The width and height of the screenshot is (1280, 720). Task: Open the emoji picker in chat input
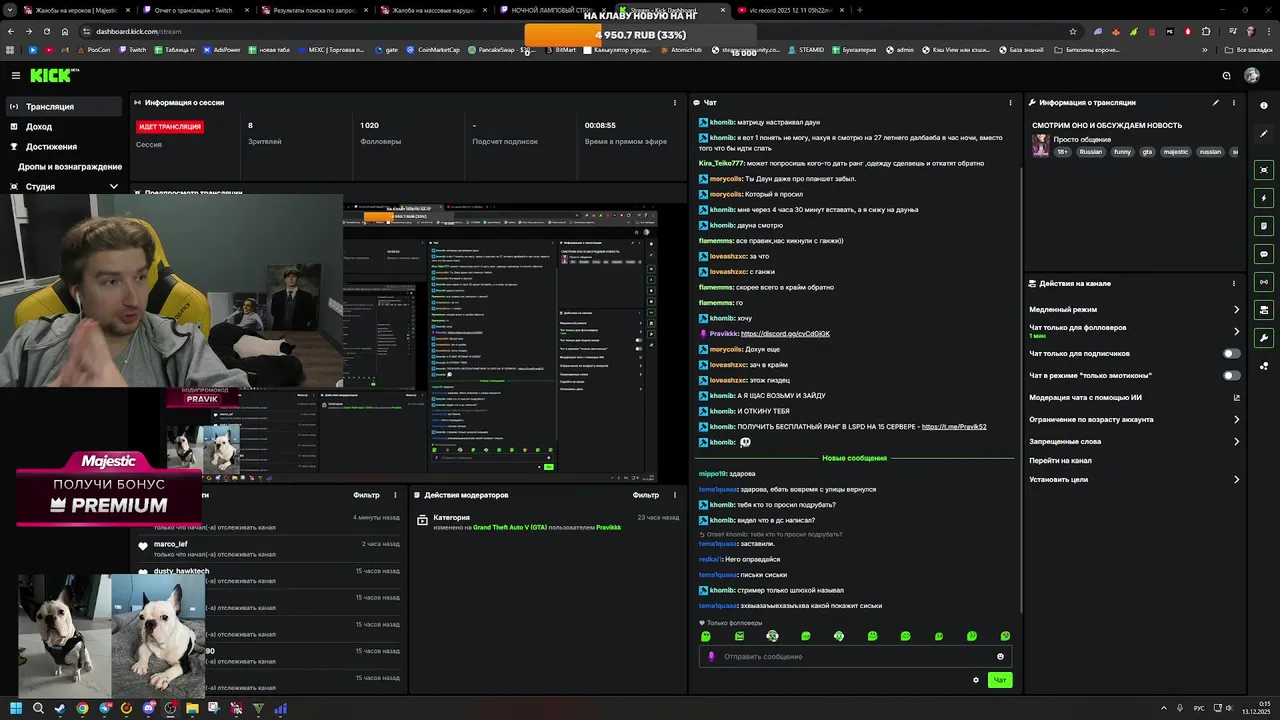pyautogui.click(x=1000, y=656)
